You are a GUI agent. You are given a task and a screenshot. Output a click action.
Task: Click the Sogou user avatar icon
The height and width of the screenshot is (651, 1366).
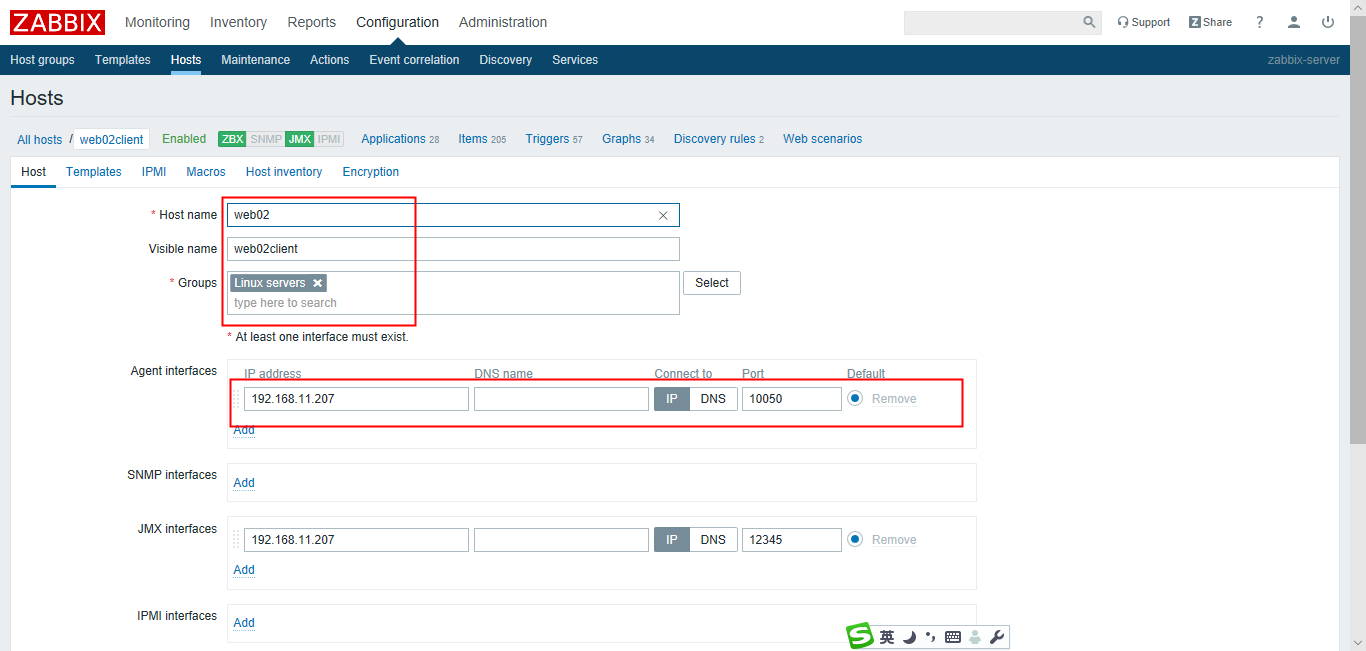click(x=975, y=637)
